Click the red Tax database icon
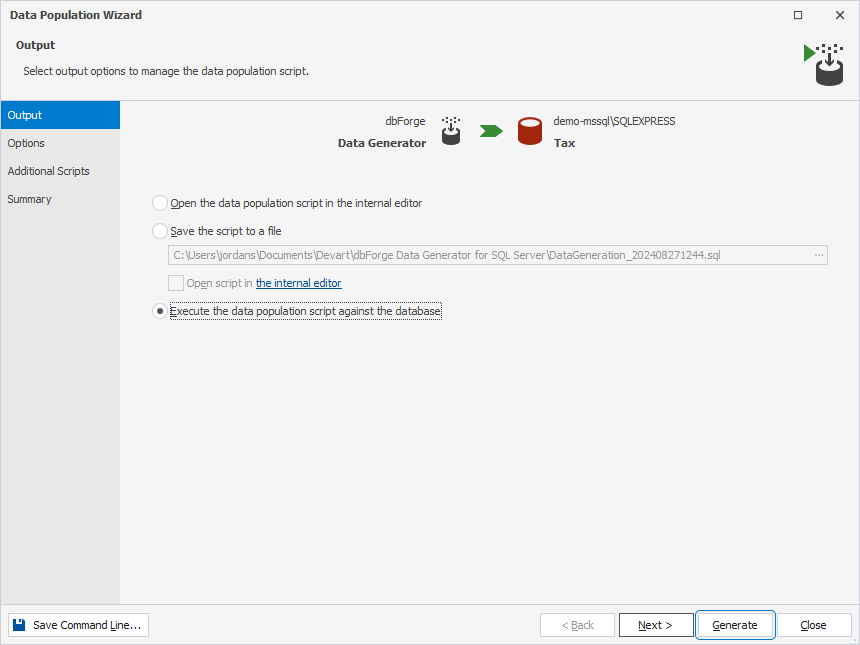 pos(530,131)
